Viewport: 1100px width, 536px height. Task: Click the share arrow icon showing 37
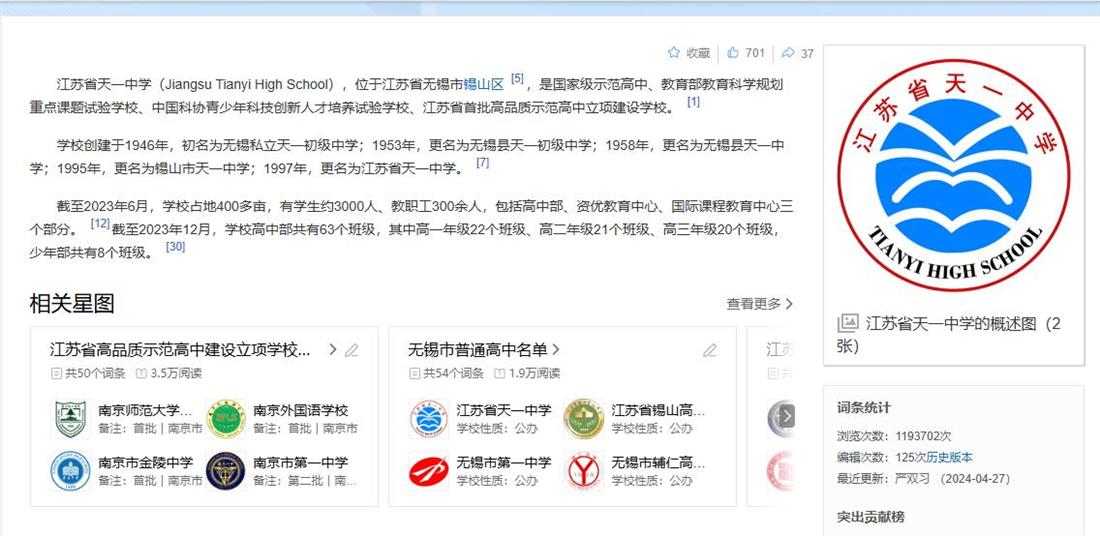[x=788, y=53]
